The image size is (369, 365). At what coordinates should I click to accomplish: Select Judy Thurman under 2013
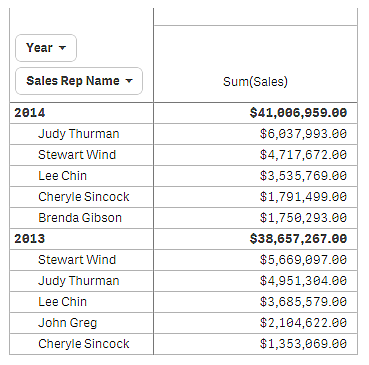coord(79,281)
